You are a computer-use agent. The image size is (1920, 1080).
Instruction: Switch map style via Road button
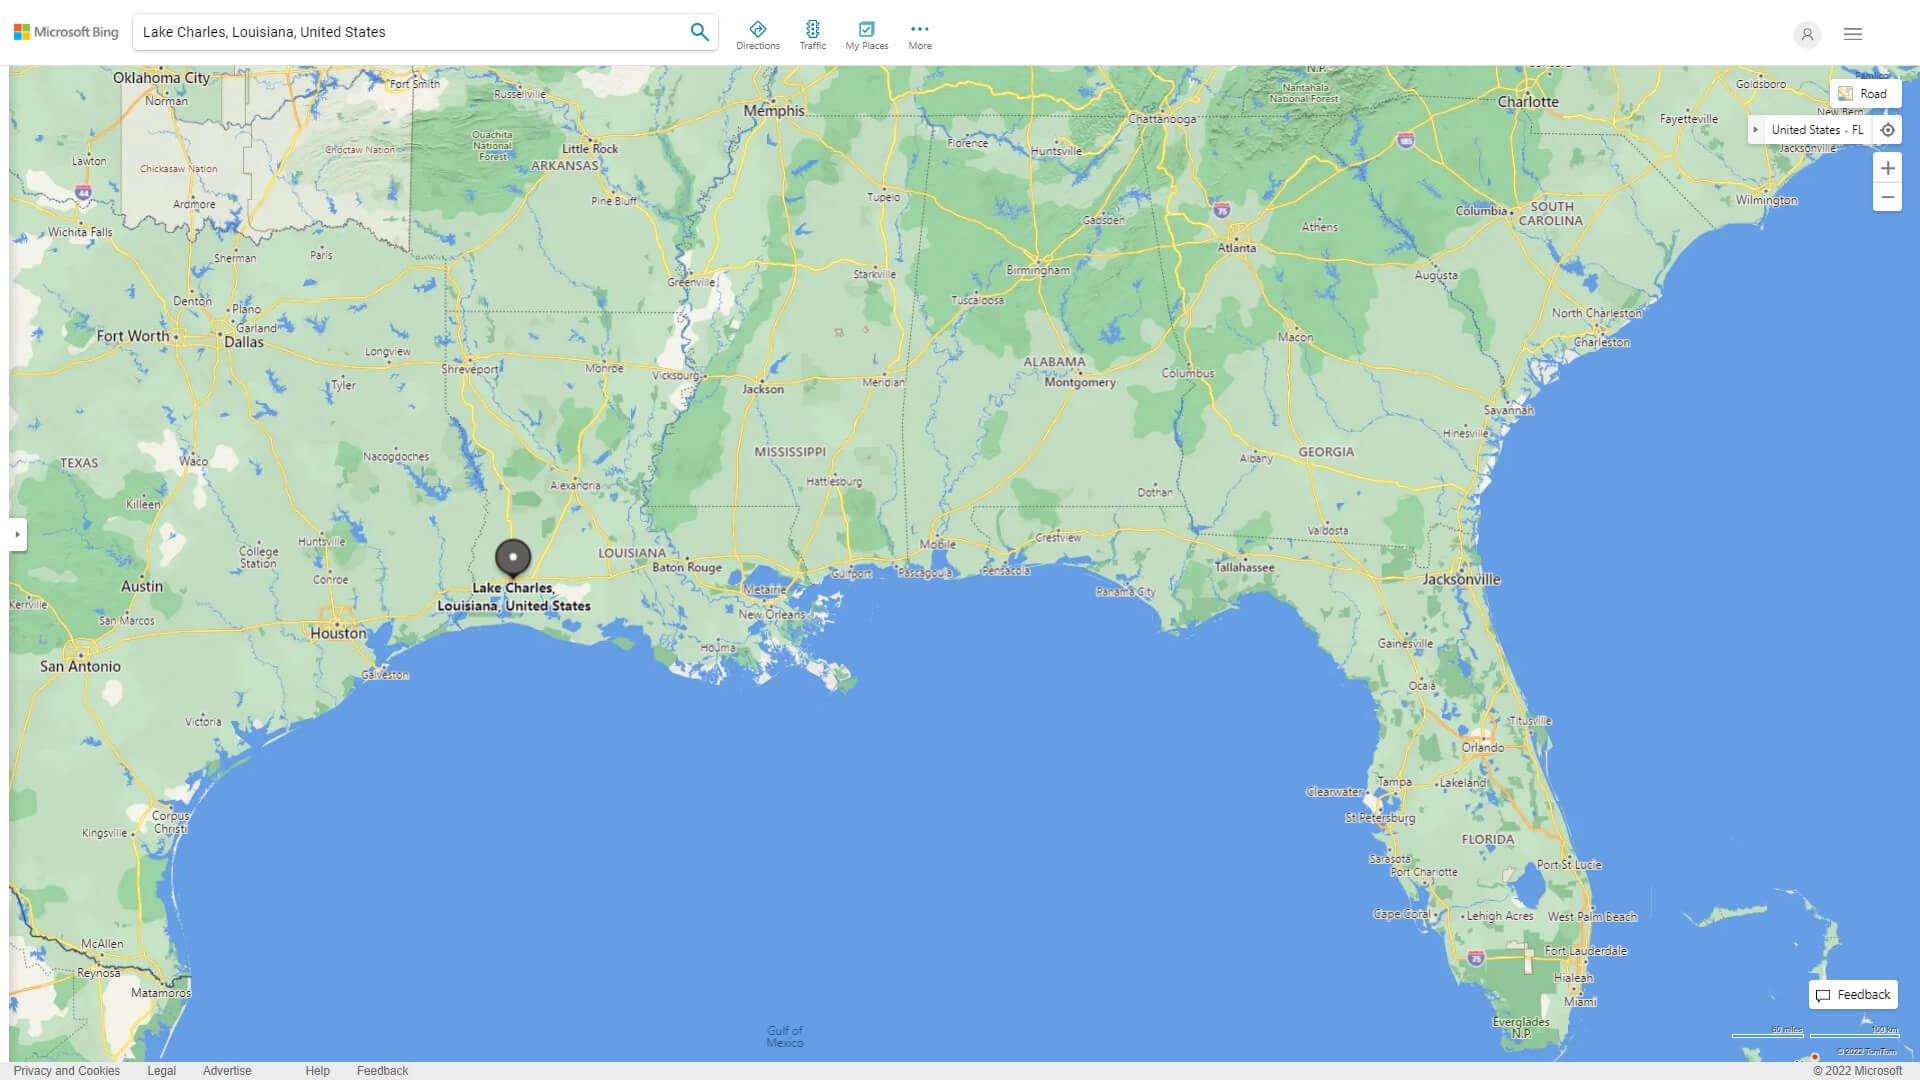[x=1864, y=94]
